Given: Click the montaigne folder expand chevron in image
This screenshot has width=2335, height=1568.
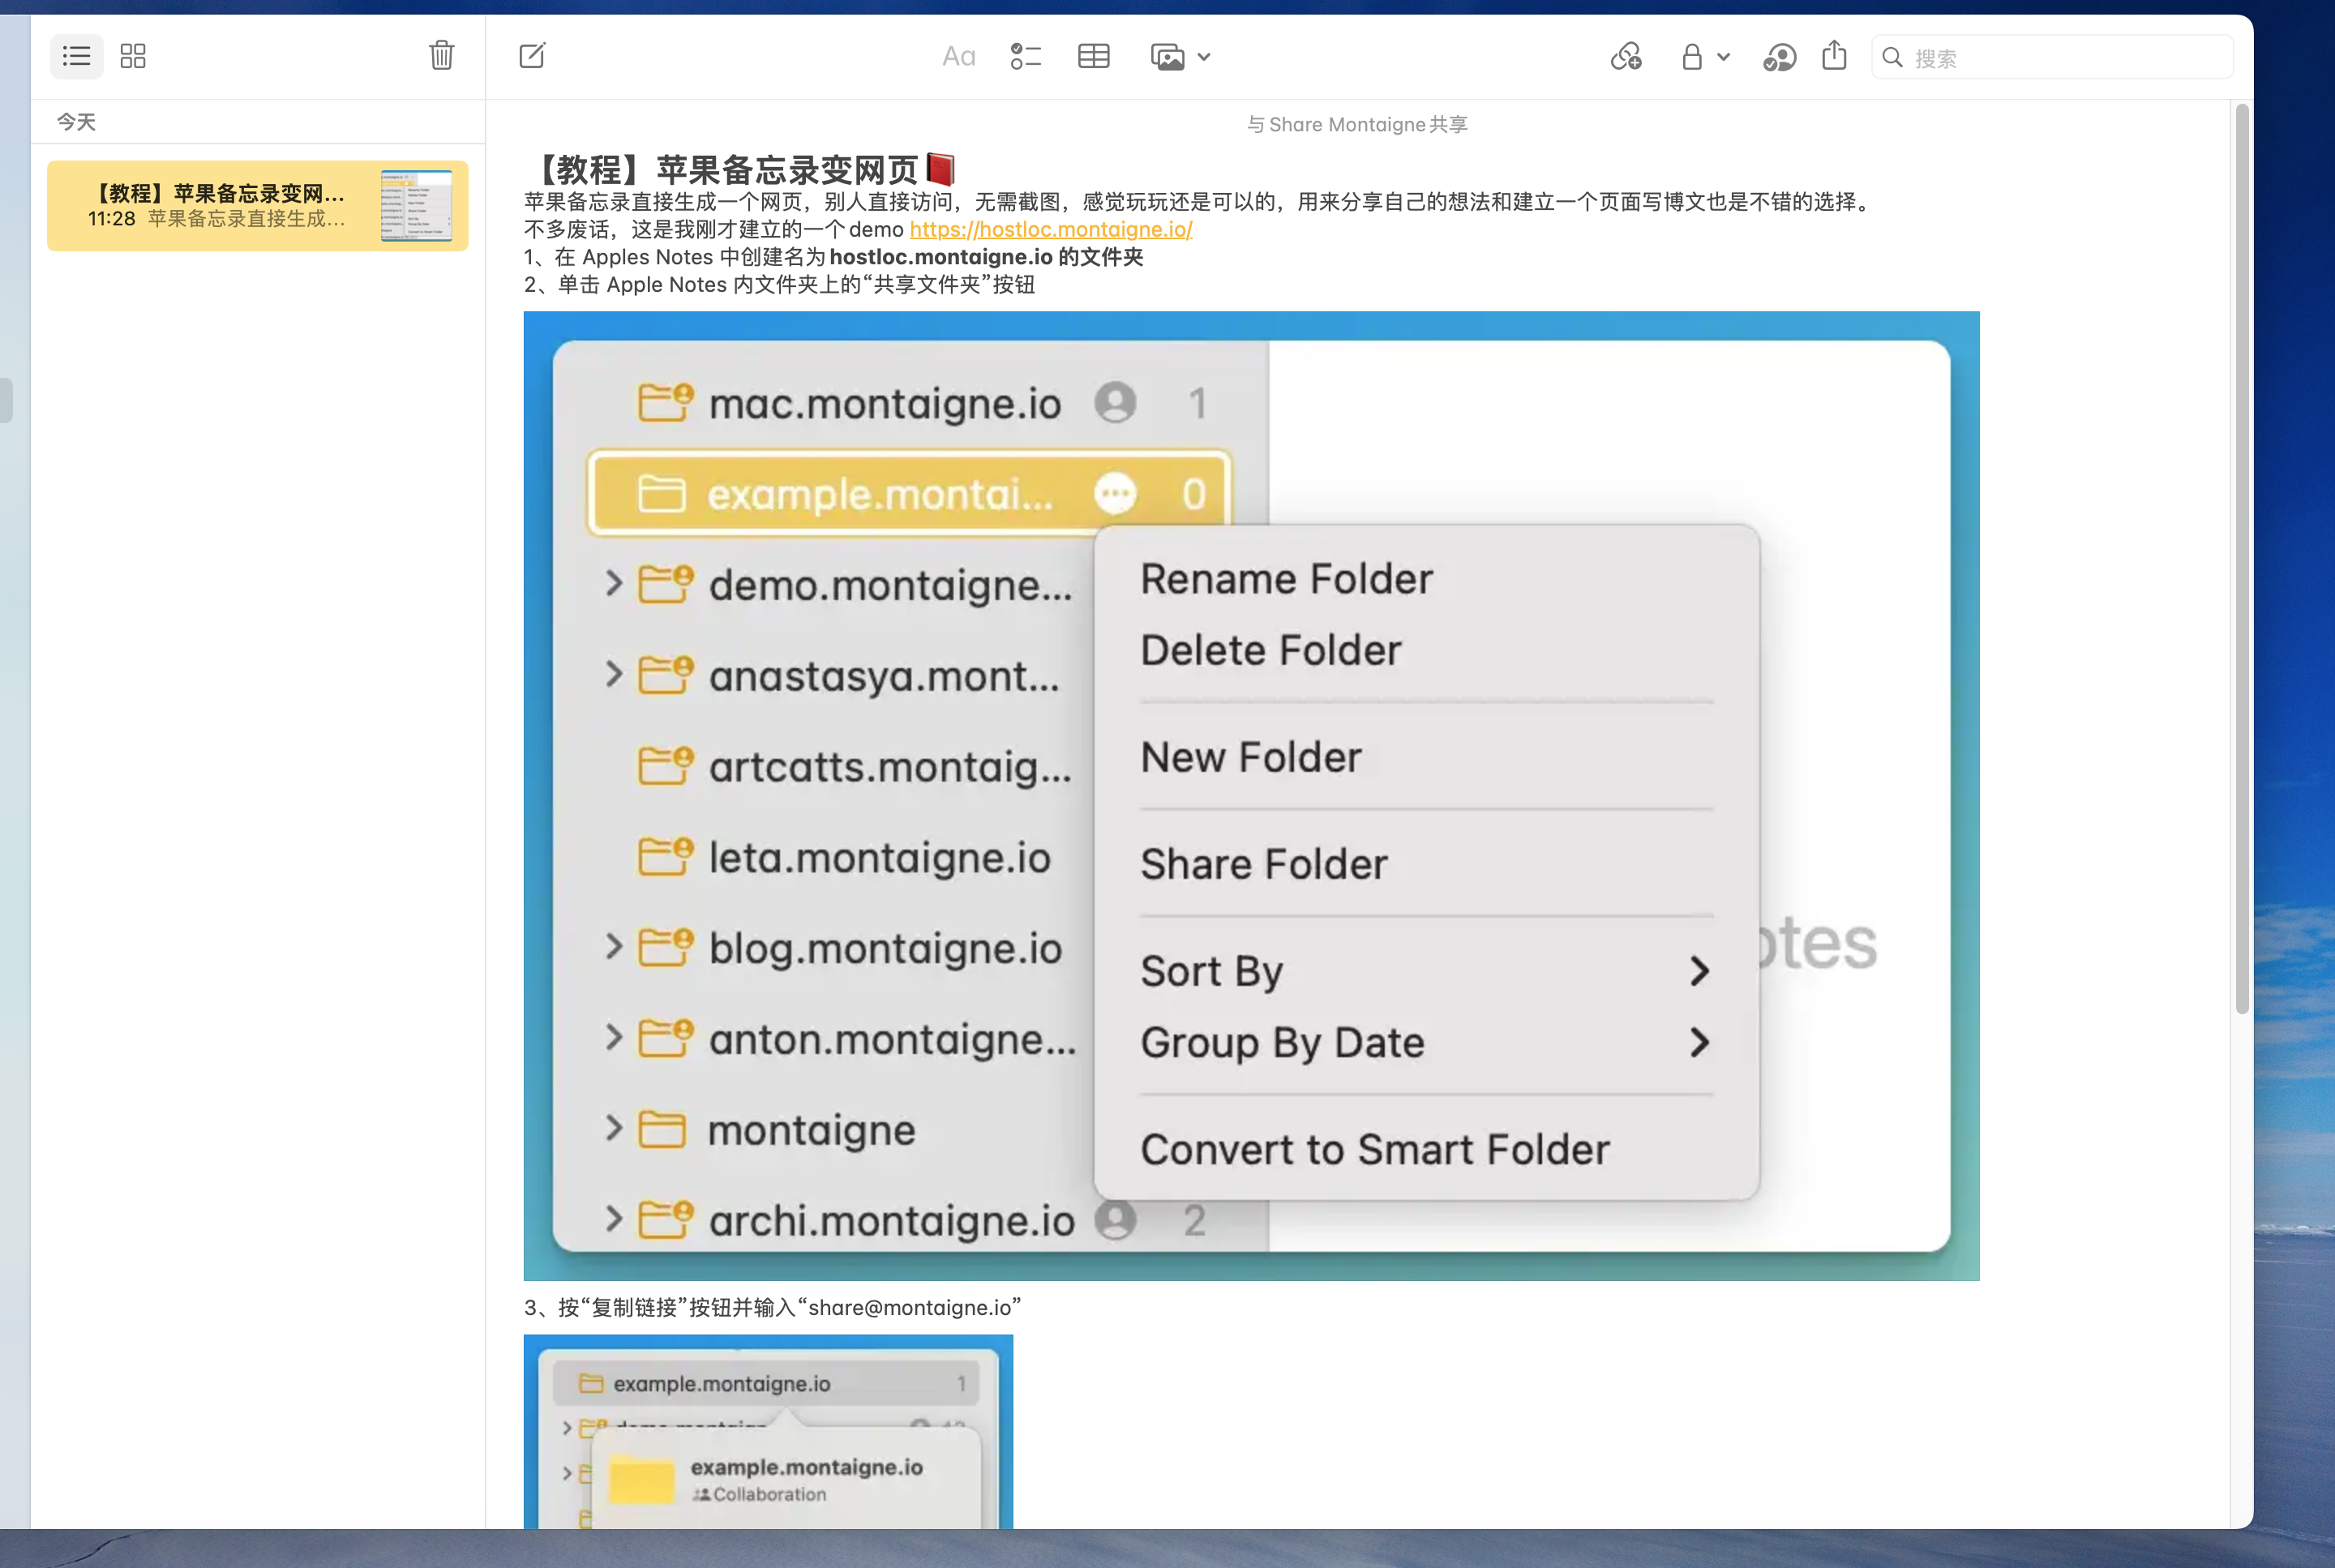Looking at the screenshot, I should pyautogui.click(x=614, y=1129).
